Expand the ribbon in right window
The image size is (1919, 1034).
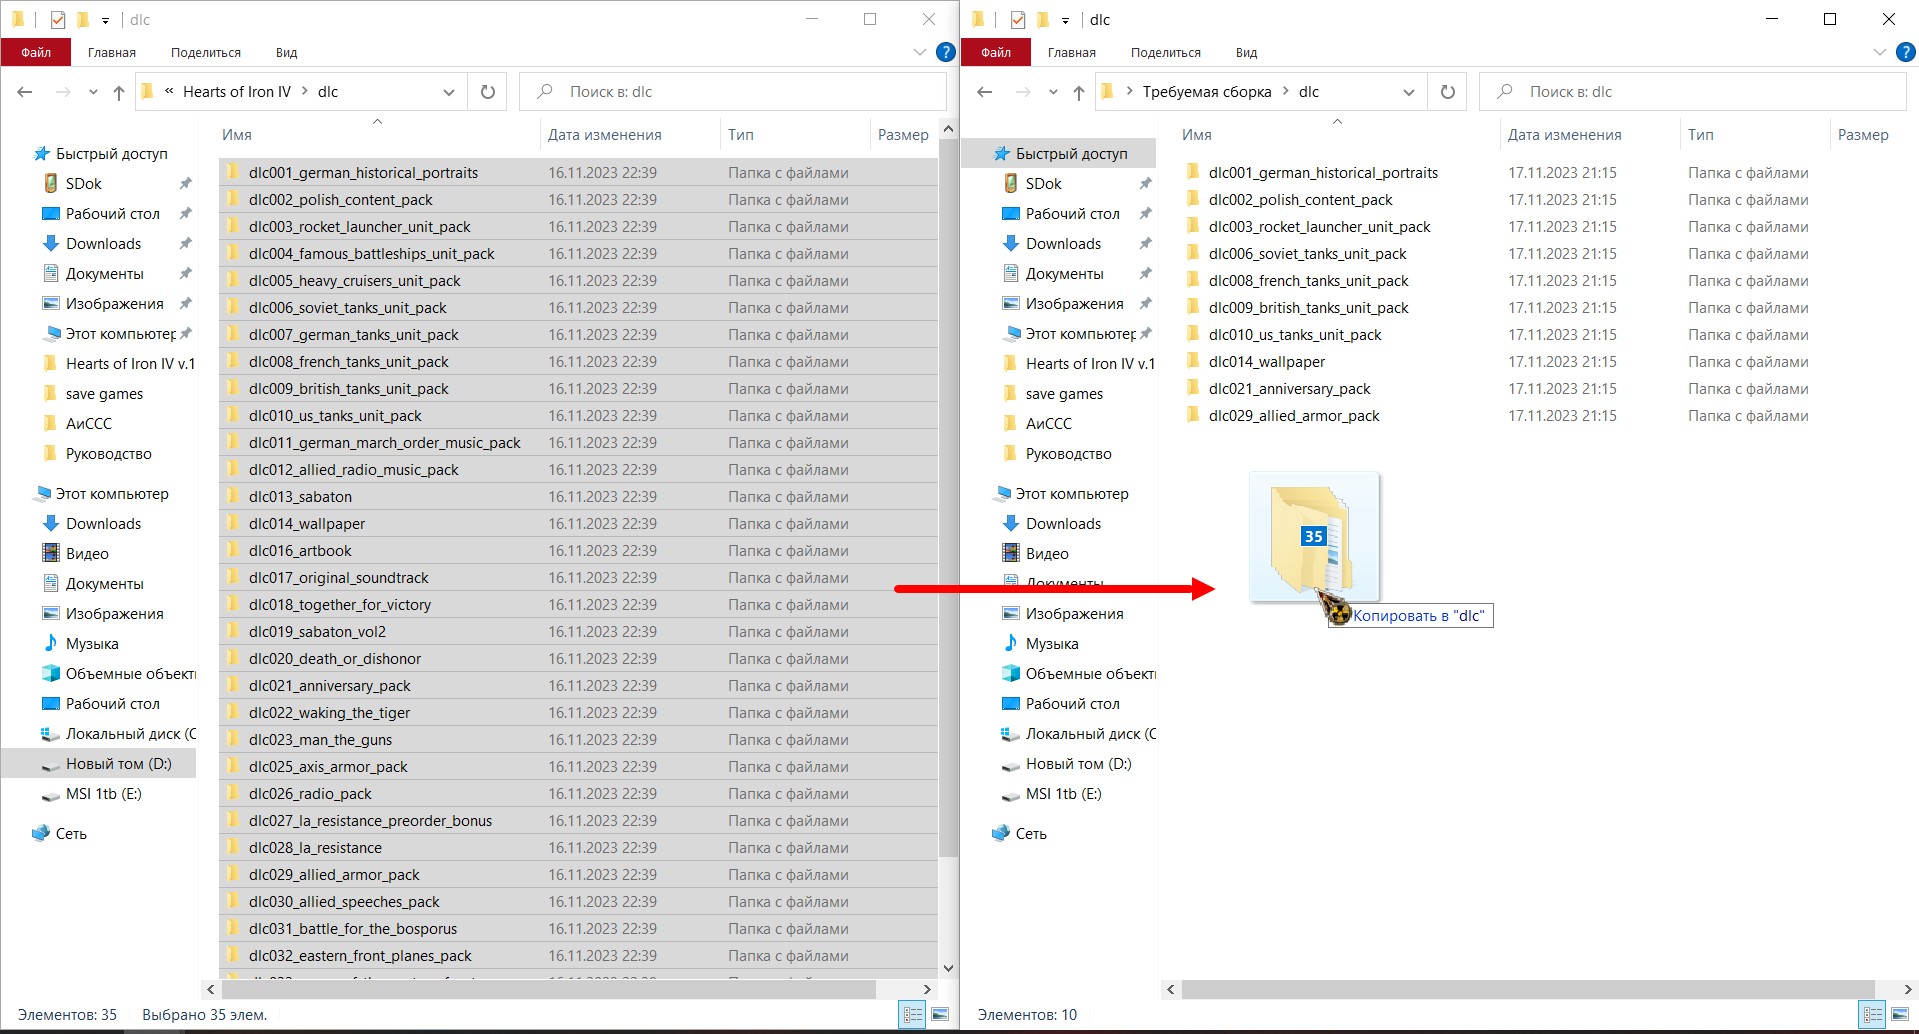1880,52
